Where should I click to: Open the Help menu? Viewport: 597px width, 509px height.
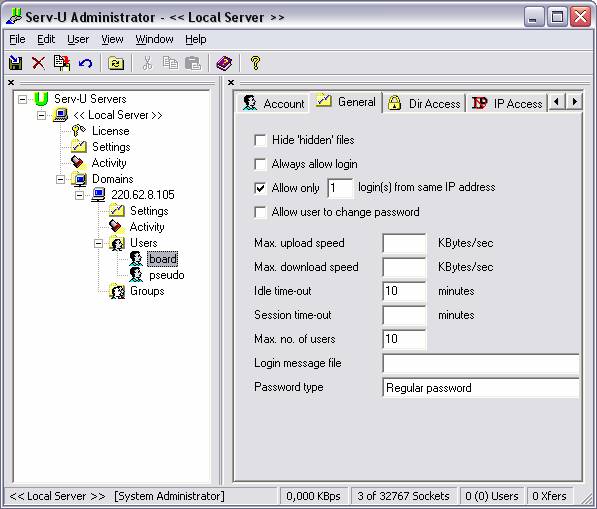pos(196,39)
